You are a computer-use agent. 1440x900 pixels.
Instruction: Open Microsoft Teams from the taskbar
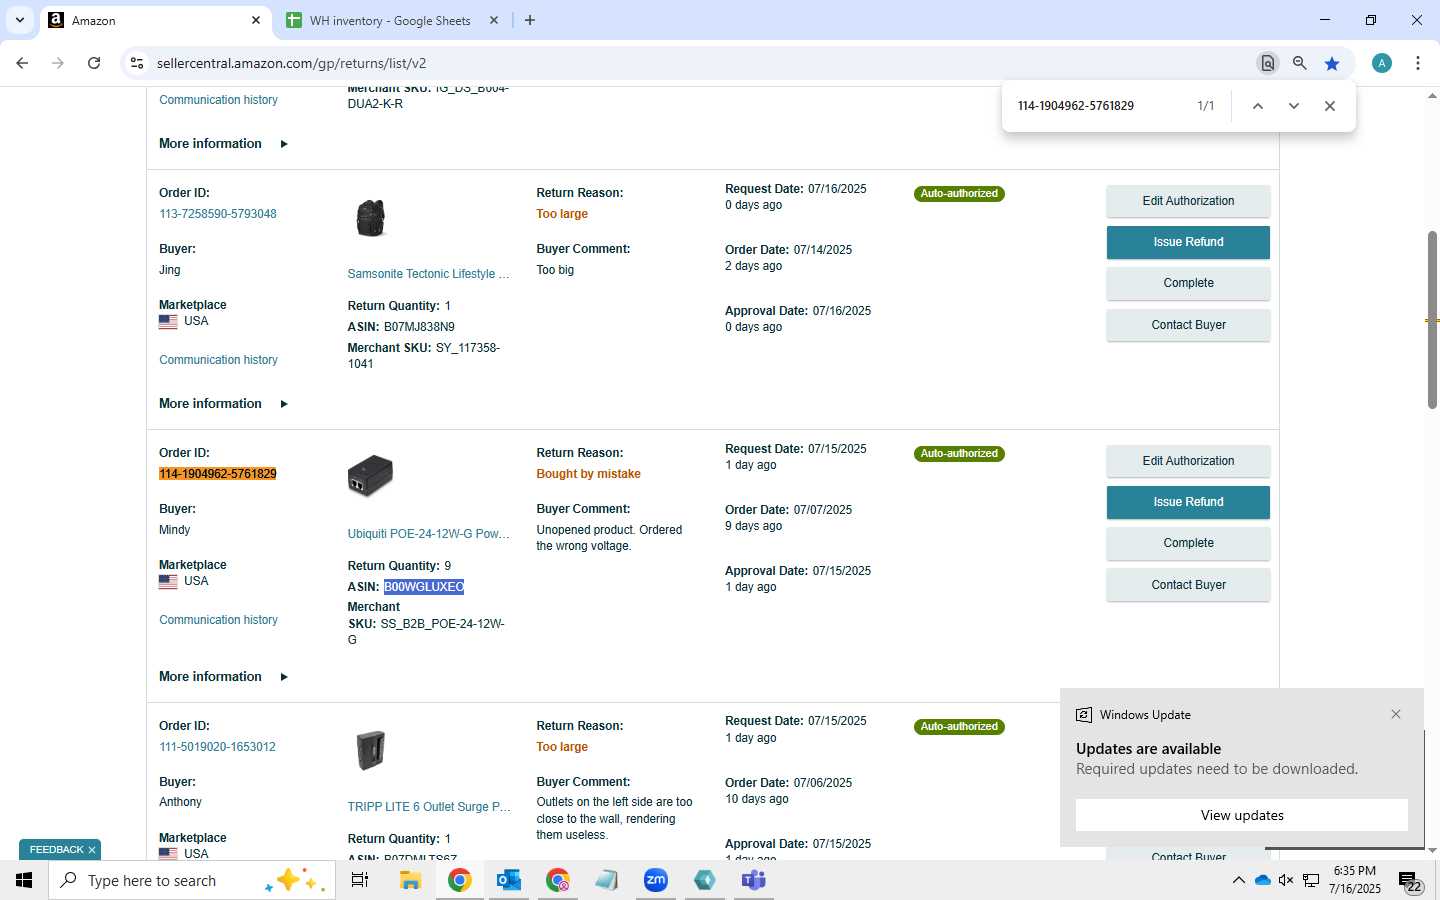(754, 880)
